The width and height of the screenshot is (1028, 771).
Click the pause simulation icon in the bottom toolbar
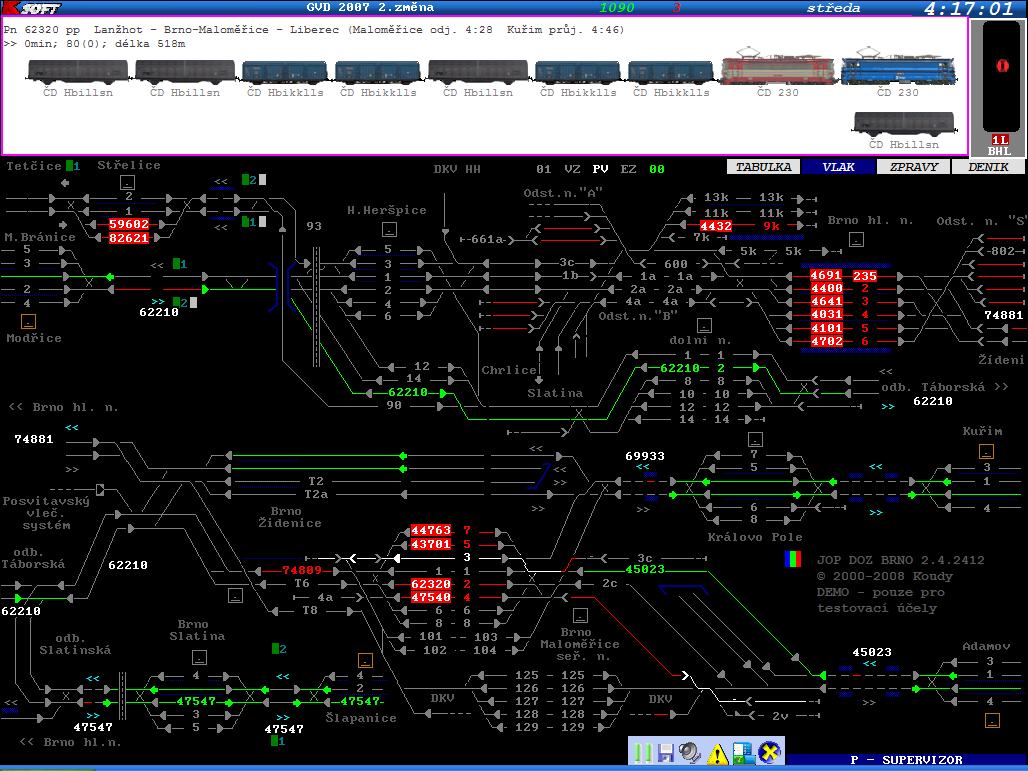pyautogui.click(x=644, y=752)
